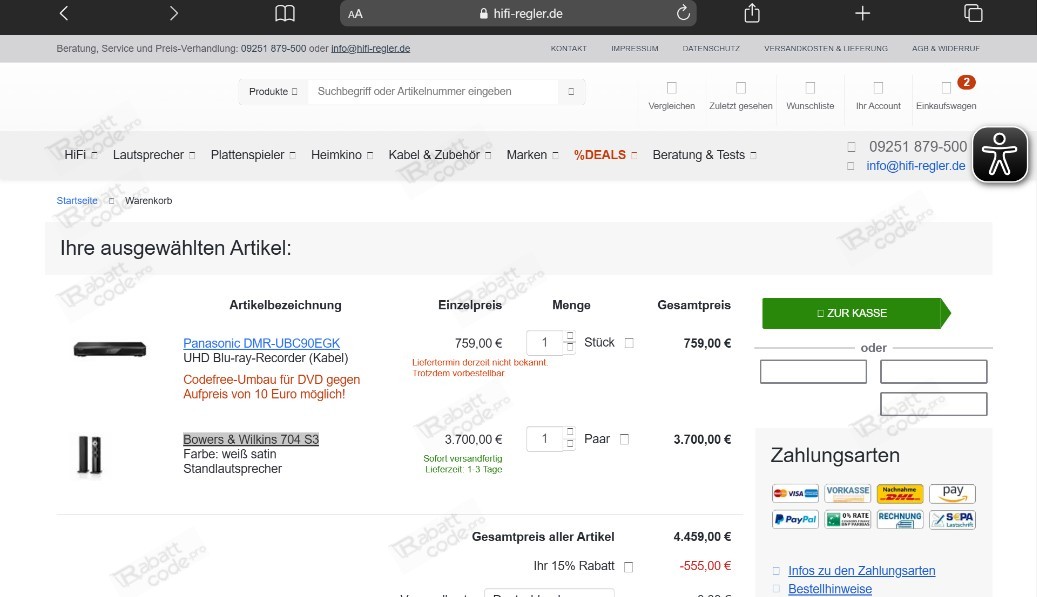
Task: Open Safari bookmarks book icon
Action: pyautogui.click(x=285, y=13)
